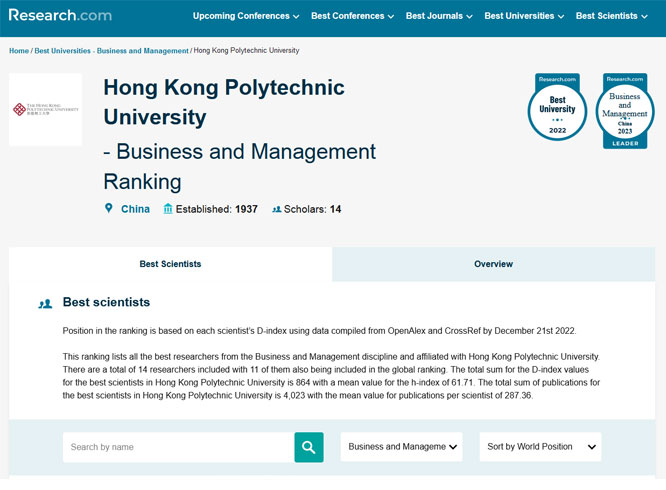Switch to the Overview tab
The width and height of the screenshot is (666, 490).
click(x=493, y=264)
